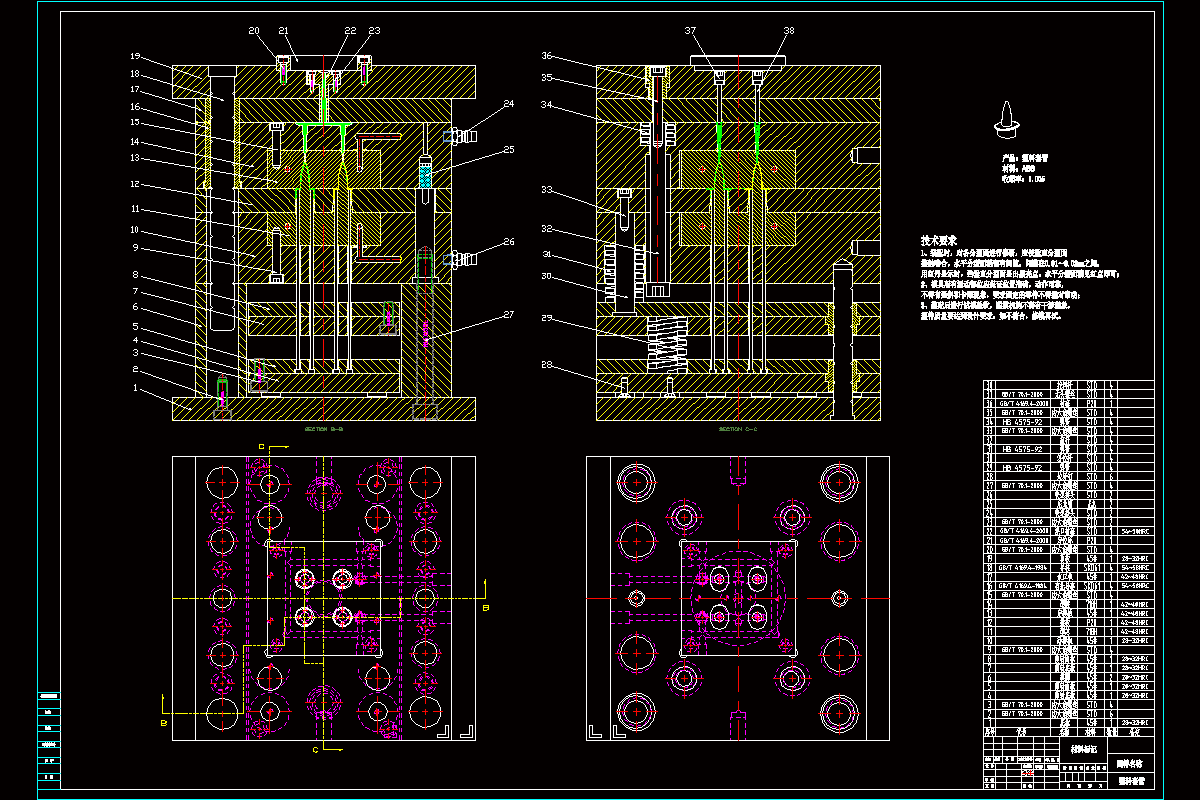Viewport: 1200px width, 800px height.
Task: Select the 技术要求 heading text
Action: pos(939,241)
